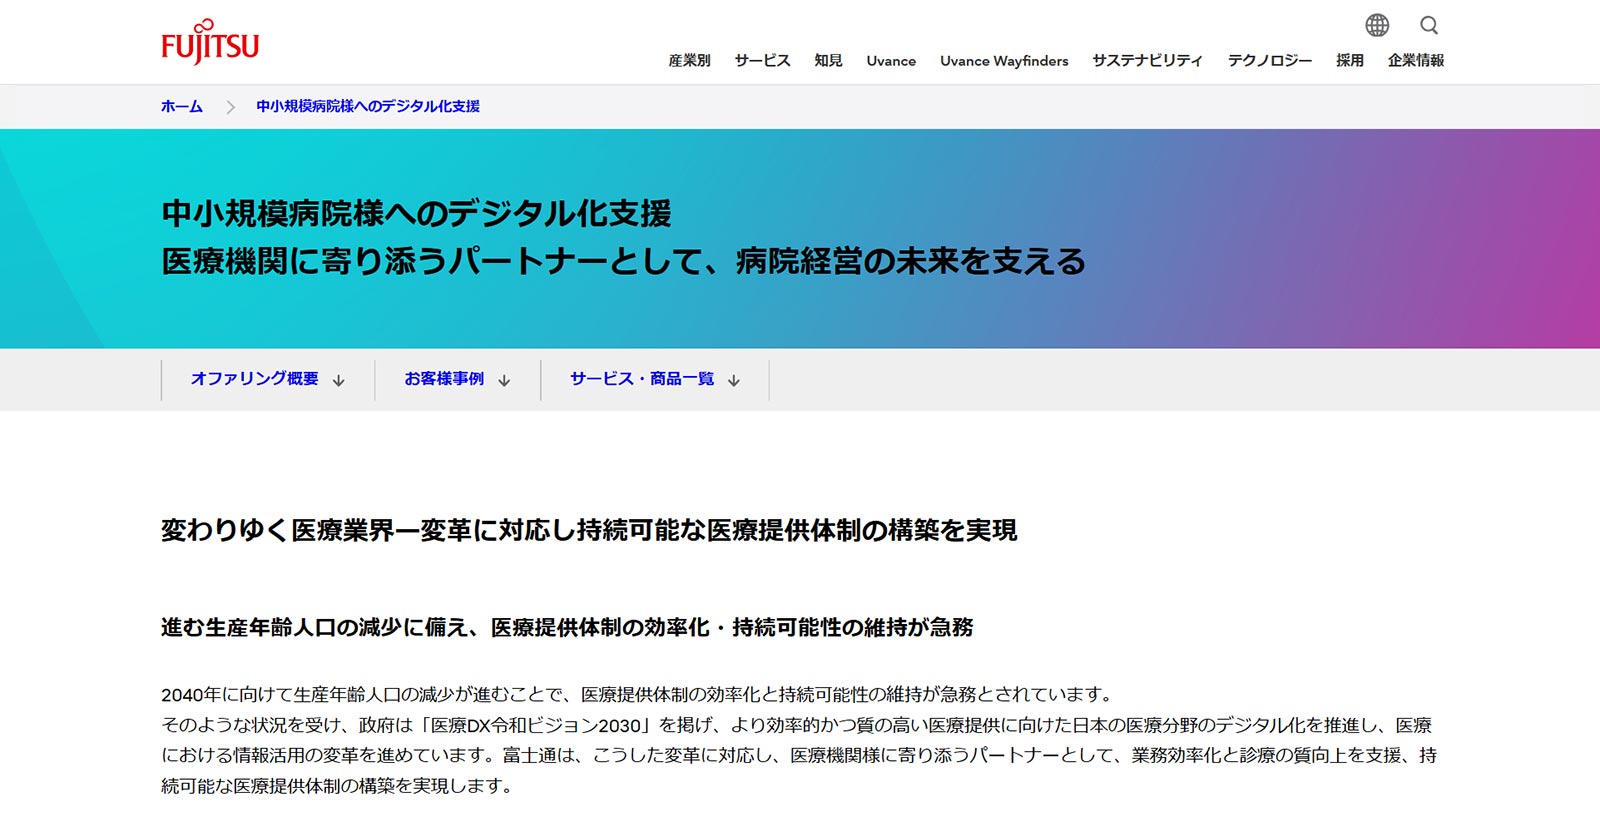Open the サービス menu

point(762,61)
